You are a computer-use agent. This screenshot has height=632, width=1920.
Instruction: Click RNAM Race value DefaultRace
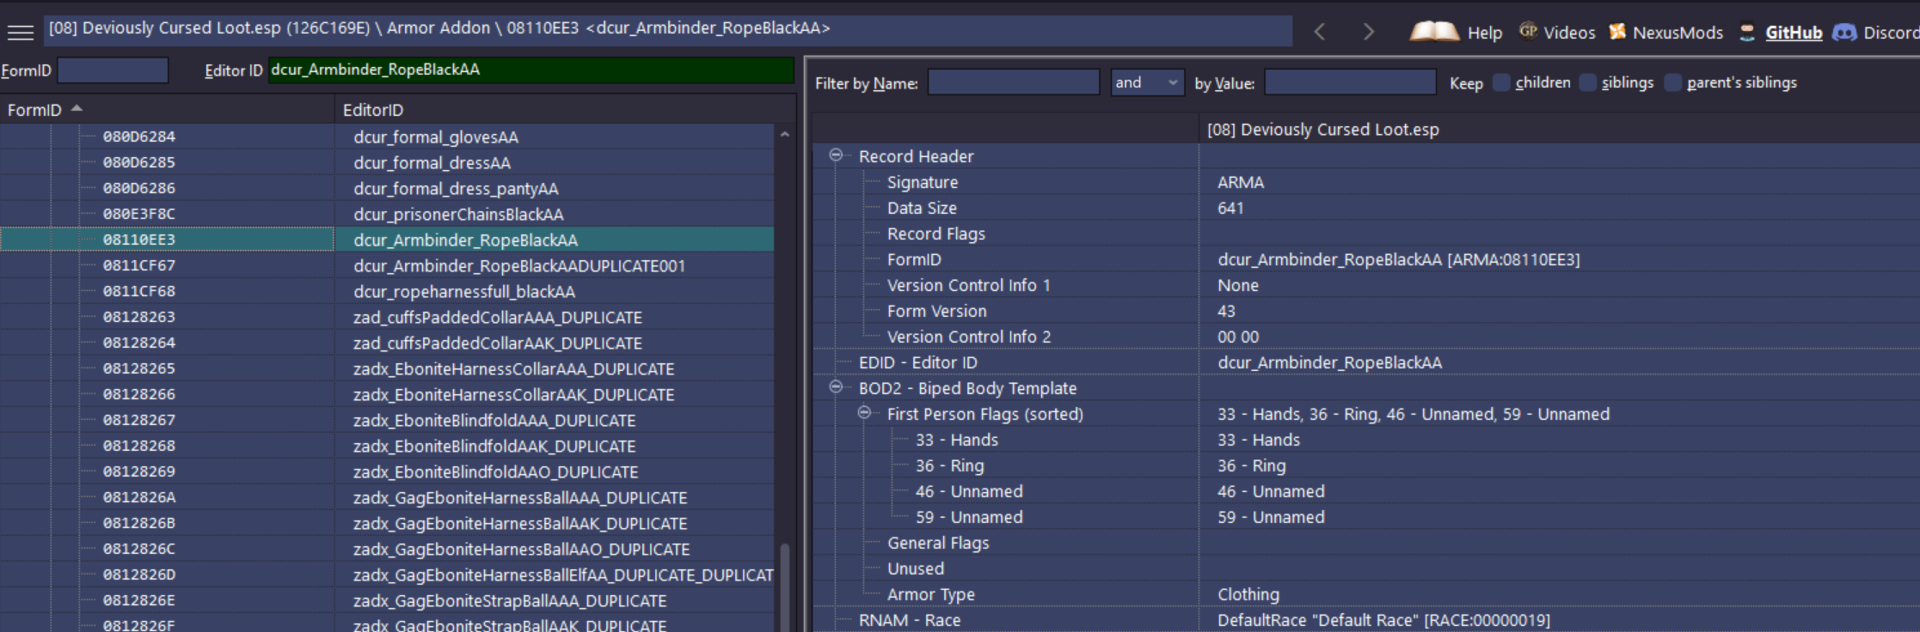(x=1384, y=621)
